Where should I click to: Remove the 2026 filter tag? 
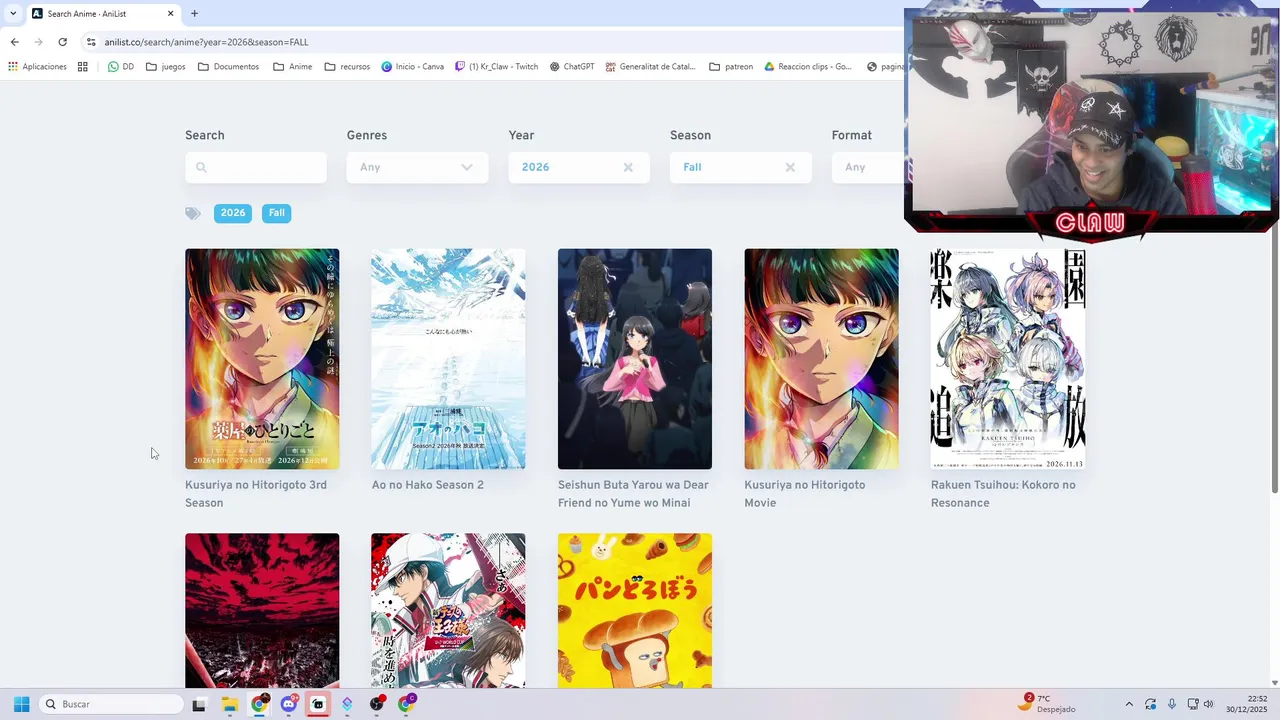(x=233, y=213)
